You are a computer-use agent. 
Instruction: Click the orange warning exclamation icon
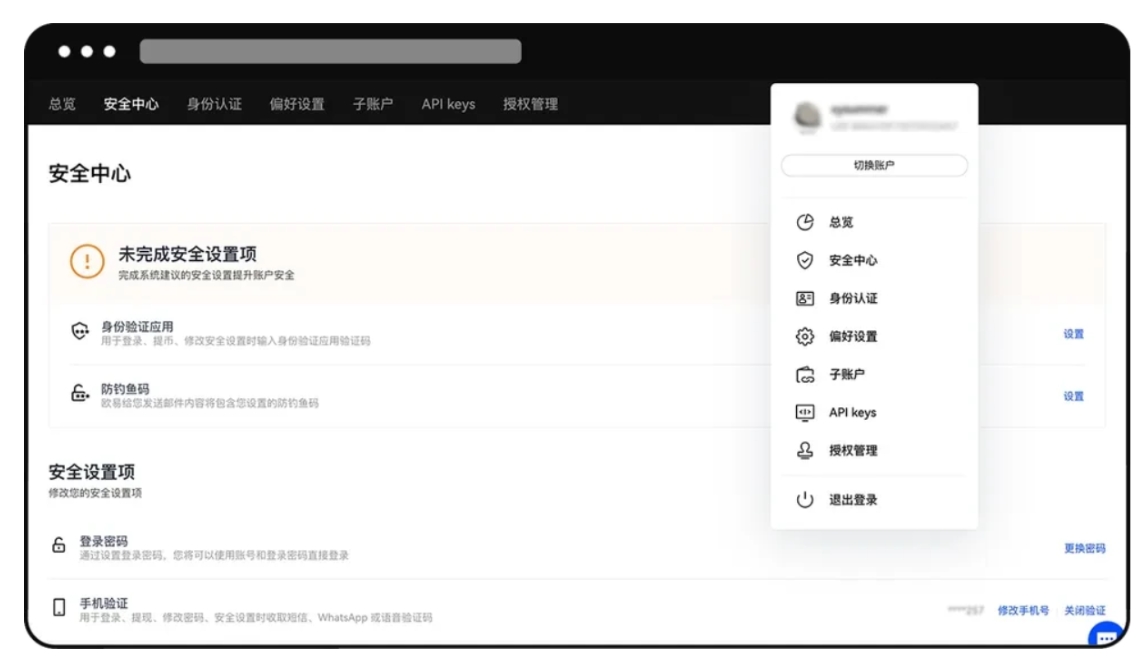(87, 262)
